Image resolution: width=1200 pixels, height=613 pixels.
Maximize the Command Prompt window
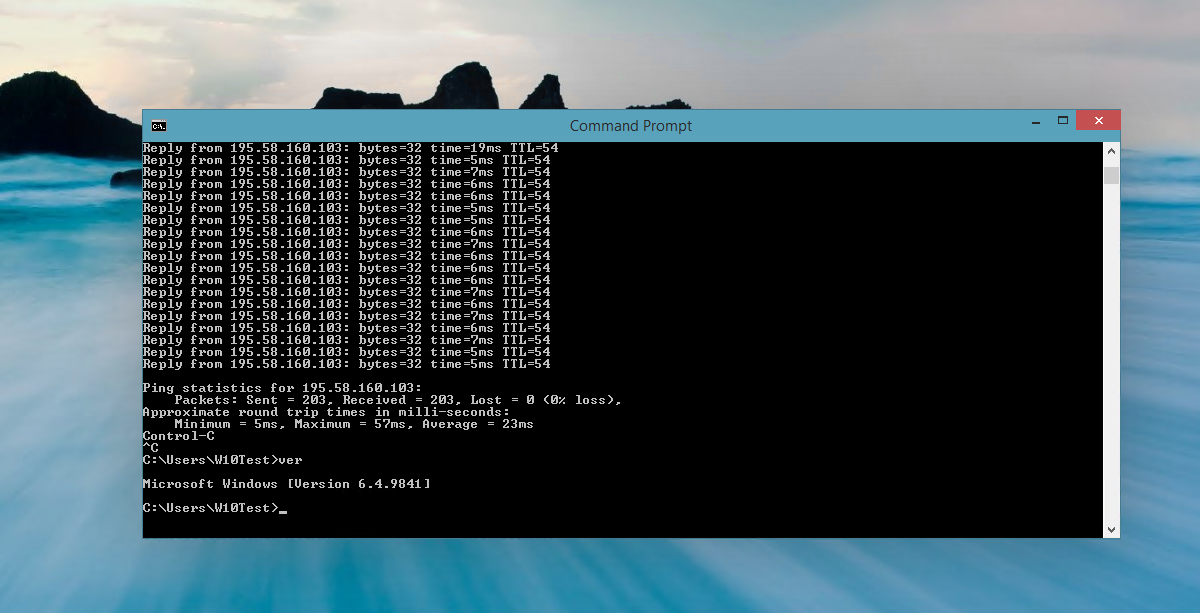click(x=1063, y=120)
